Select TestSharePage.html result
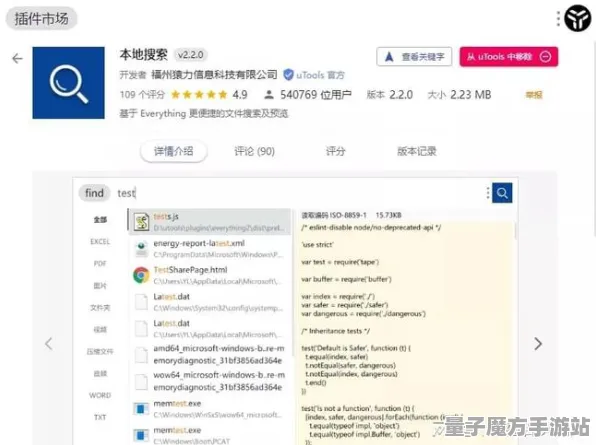Viewport: 596px width, 445px height. pos(210,275)
